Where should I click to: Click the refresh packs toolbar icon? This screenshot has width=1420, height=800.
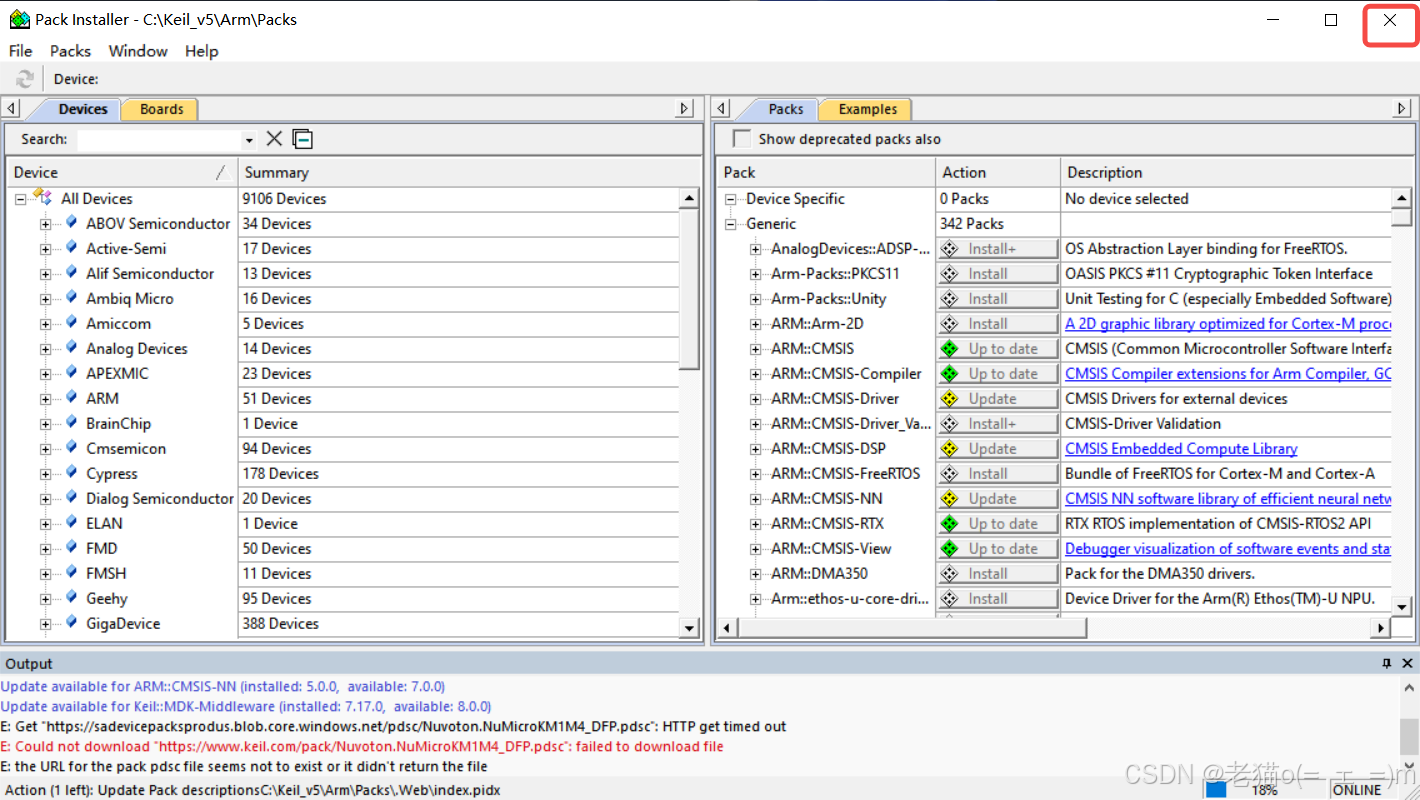pos(25,79)
